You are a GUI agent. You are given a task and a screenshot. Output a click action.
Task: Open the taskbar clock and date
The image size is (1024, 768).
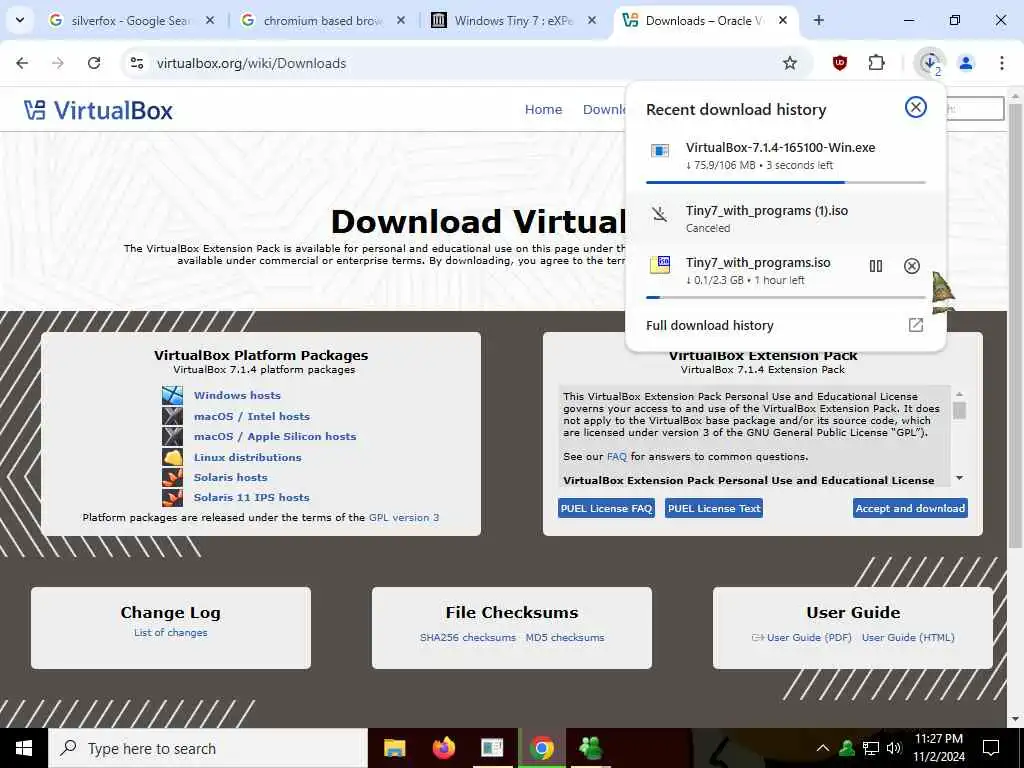[x=939, y=748]
